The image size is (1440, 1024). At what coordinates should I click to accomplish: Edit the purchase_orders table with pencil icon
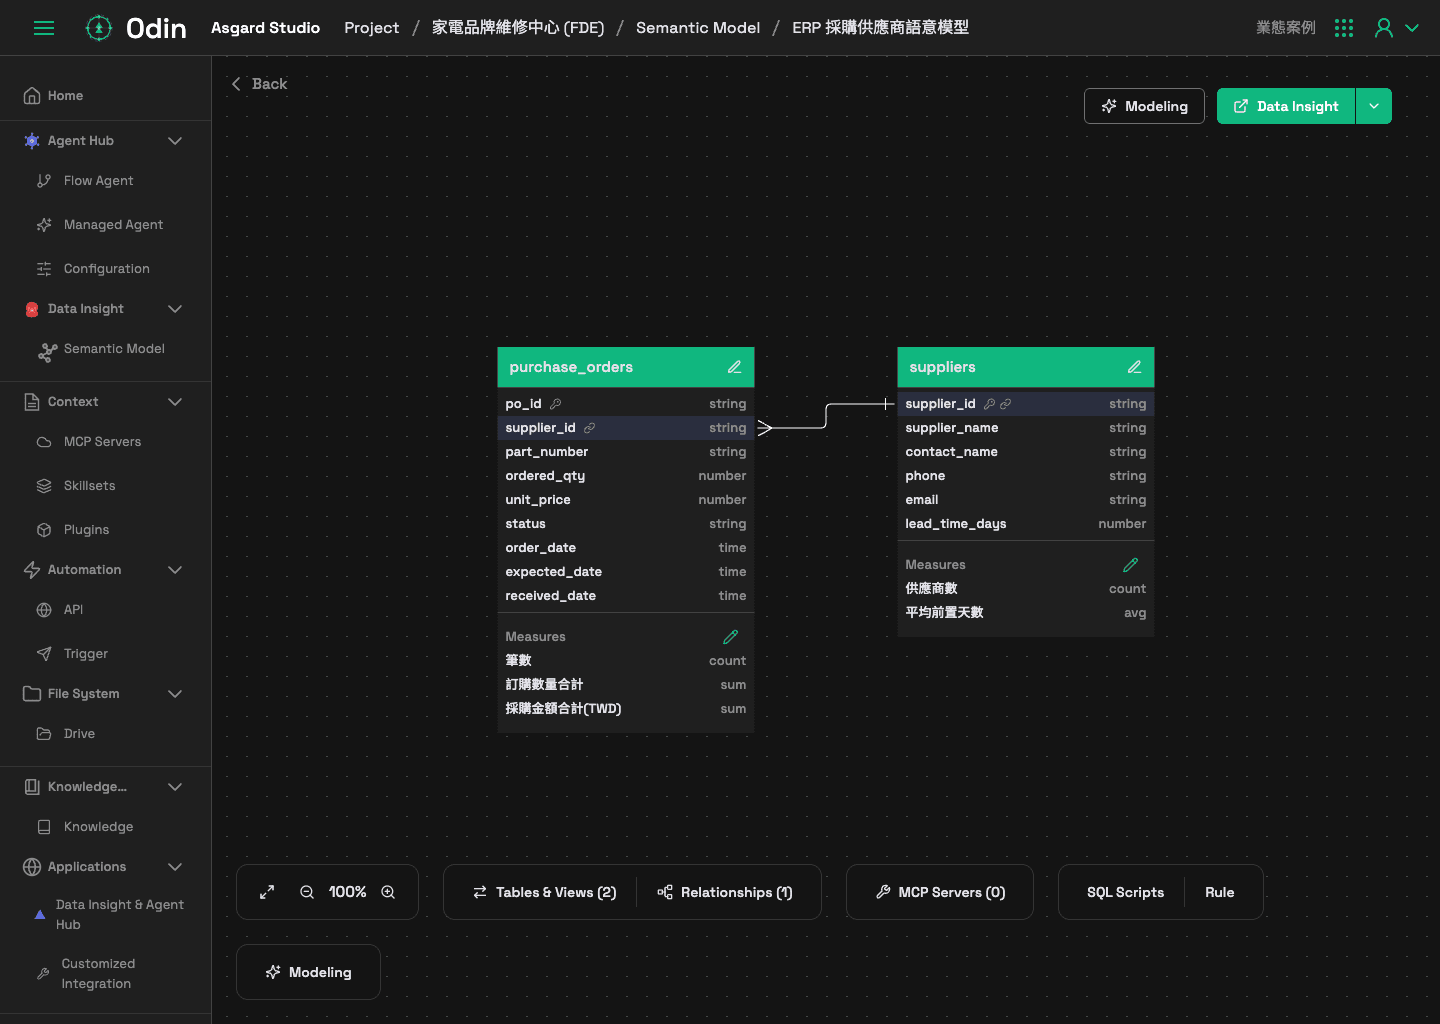(734, 367)
